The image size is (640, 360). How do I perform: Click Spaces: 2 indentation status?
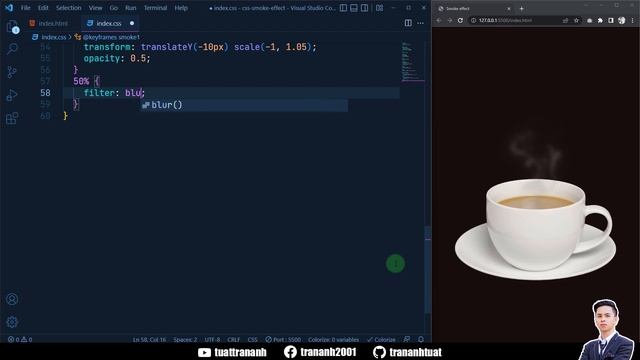point(185,340)
